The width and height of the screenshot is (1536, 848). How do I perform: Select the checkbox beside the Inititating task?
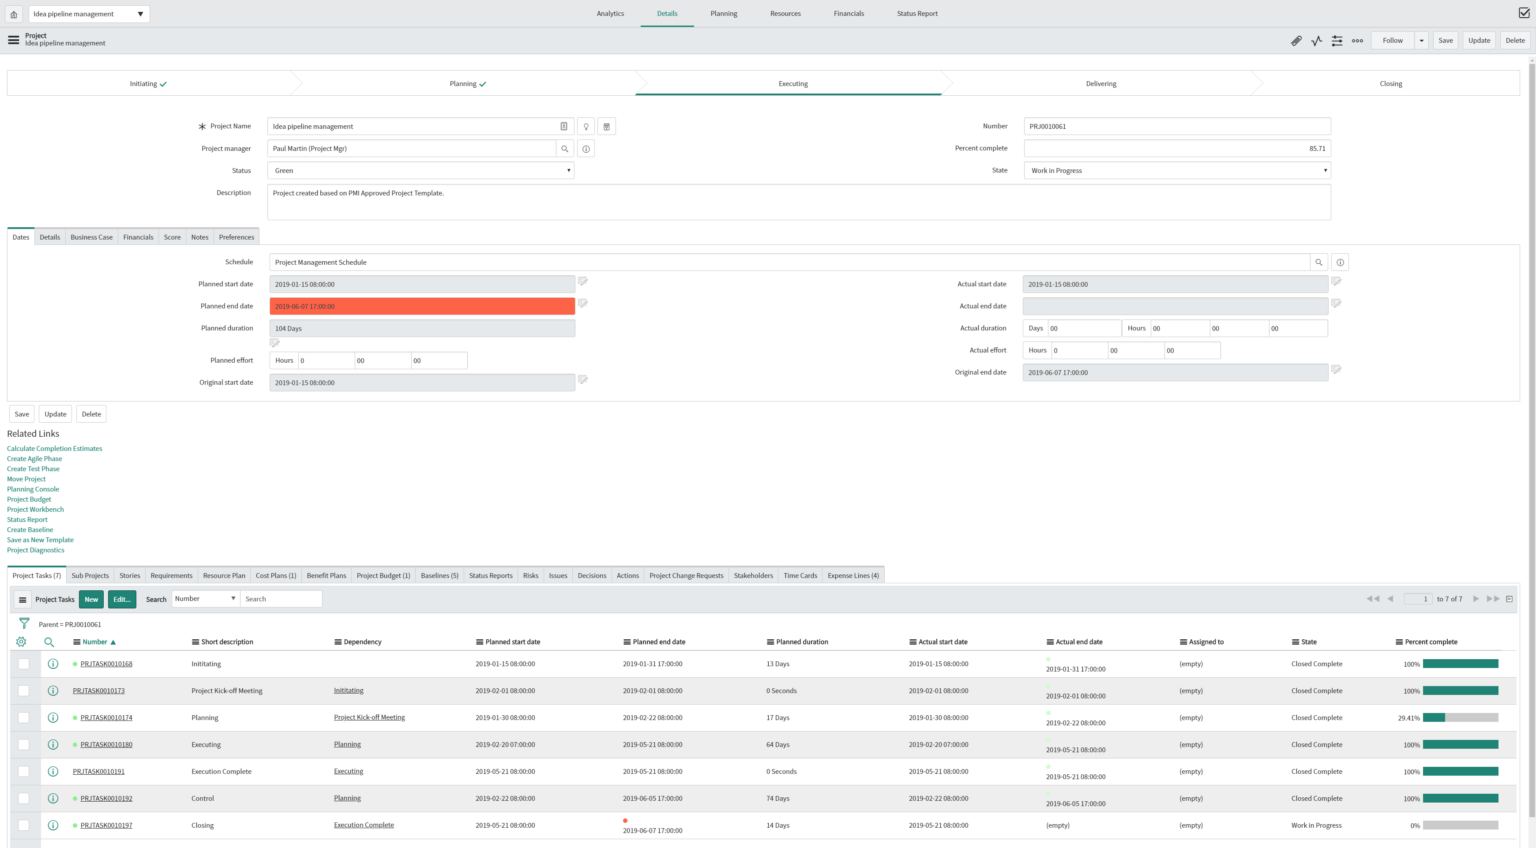[x=25, y=663]
